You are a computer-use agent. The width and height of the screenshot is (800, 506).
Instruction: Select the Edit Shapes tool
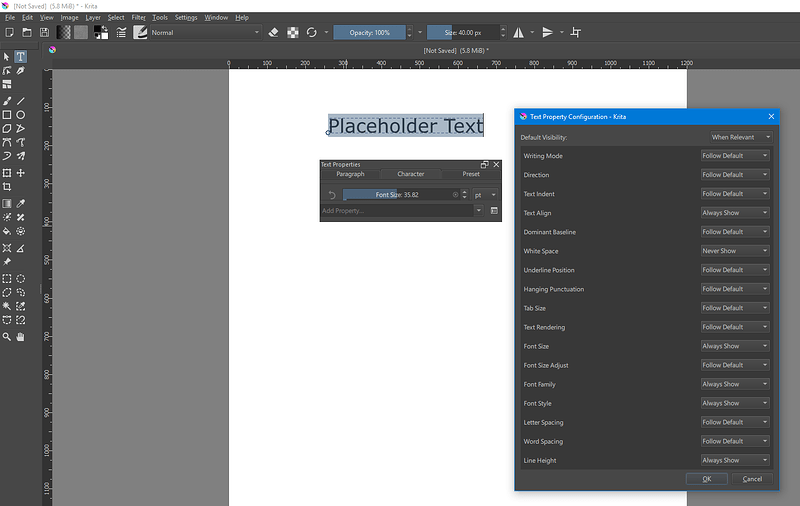[7, 70]
